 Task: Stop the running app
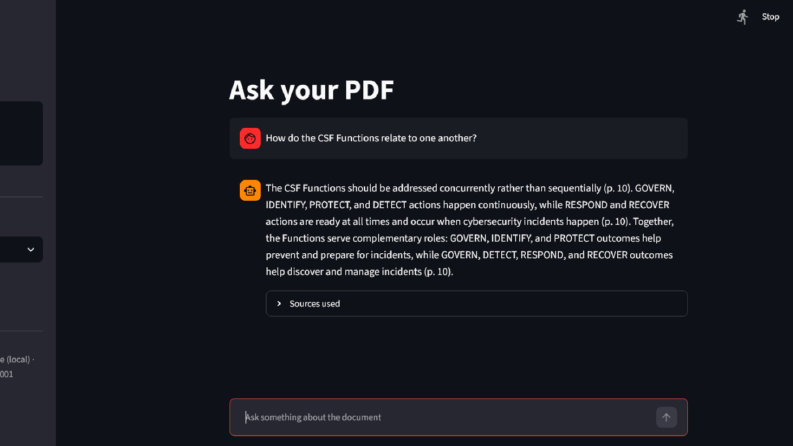(770, 17)
